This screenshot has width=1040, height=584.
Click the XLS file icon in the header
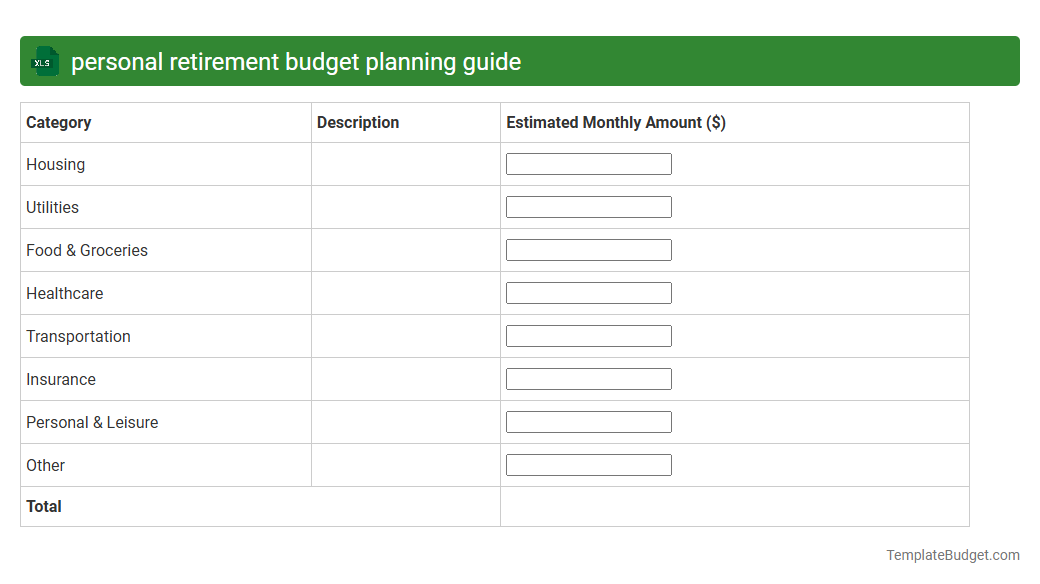pos(44,61)
